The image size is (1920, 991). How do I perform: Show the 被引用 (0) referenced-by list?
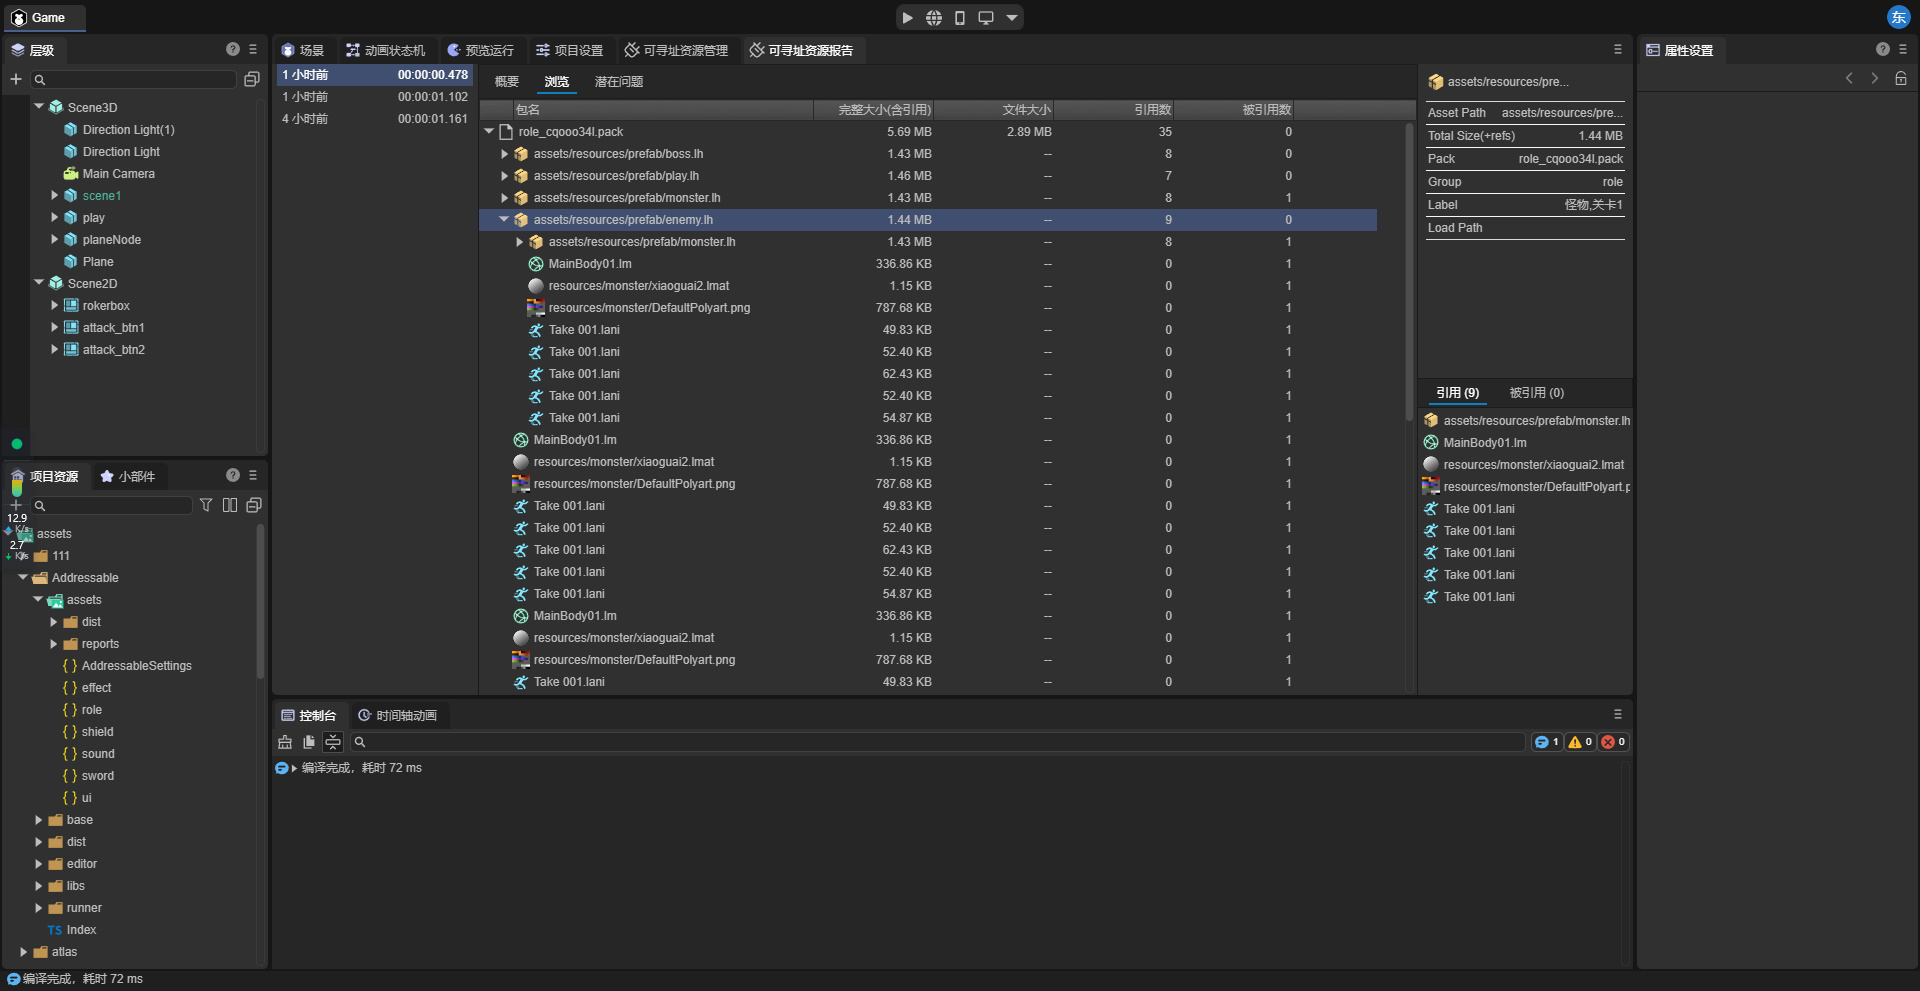[1537, 393]
